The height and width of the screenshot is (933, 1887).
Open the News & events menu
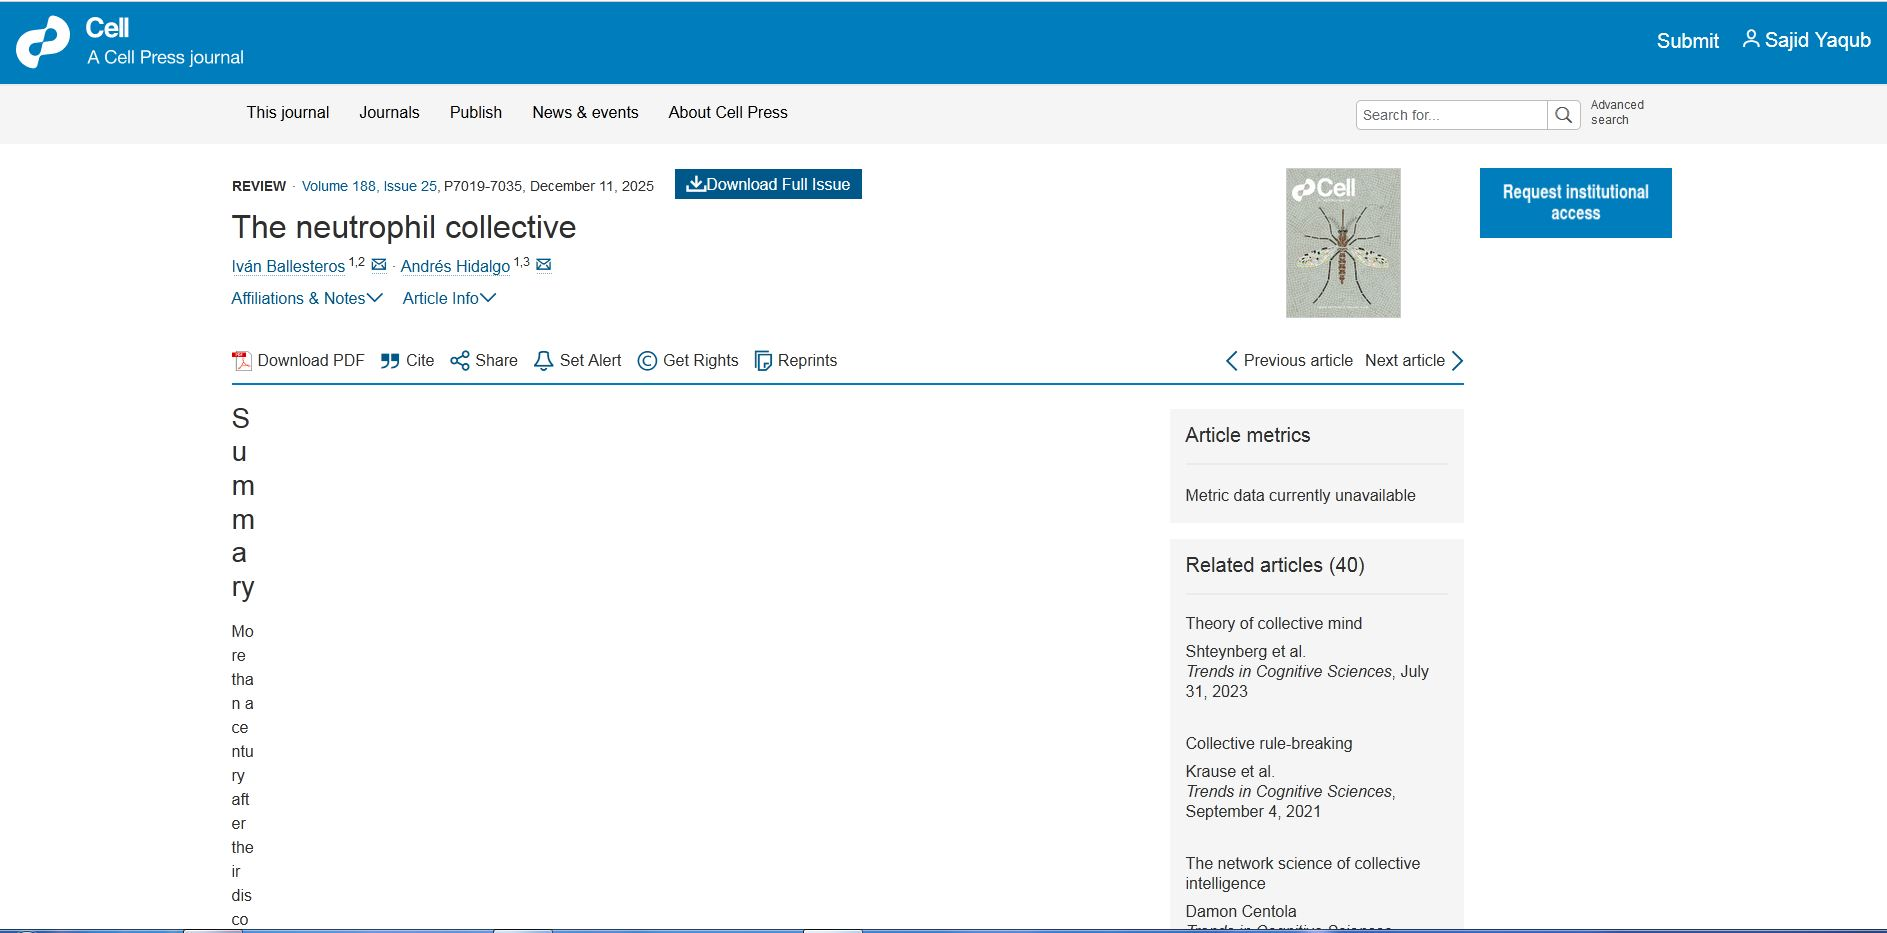pos(585,112)
